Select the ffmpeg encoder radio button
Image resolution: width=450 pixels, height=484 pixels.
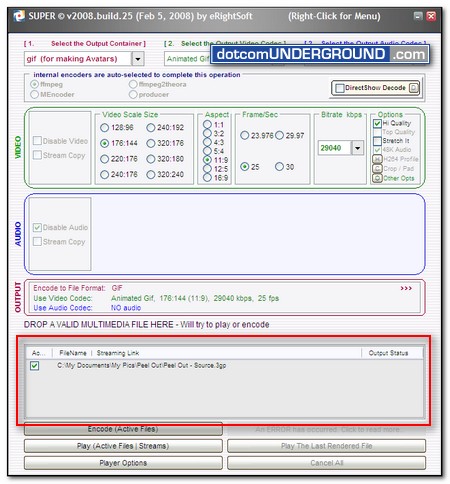pyautogui.click(x=34, y=84)
